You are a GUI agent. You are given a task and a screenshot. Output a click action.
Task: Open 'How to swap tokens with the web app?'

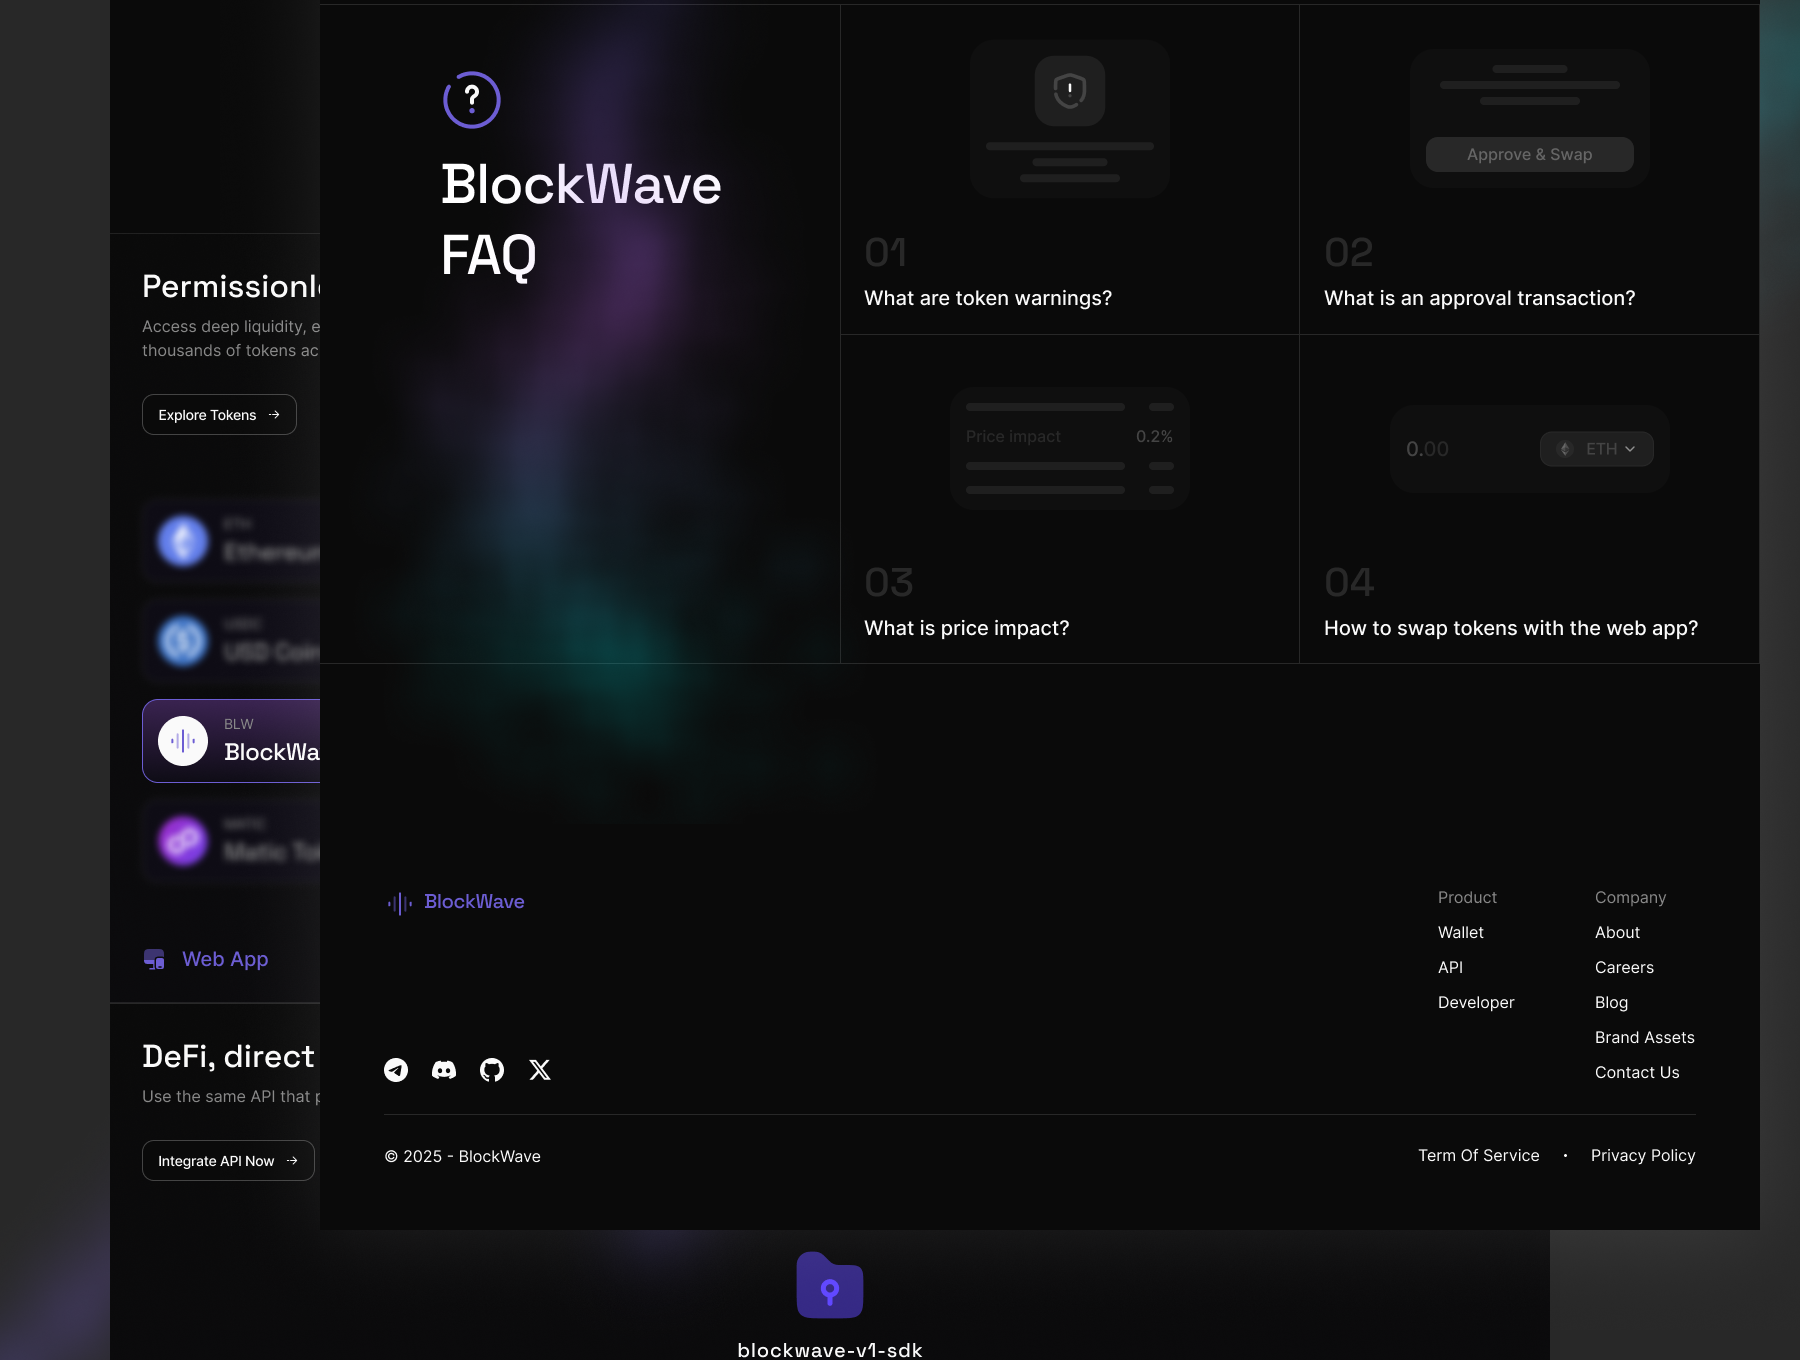(1511, 628)
